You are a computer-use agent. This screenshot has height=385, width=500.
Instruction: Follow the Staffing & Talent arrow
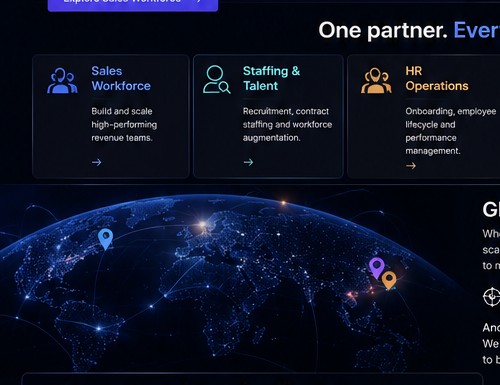[x=248, y=162]
